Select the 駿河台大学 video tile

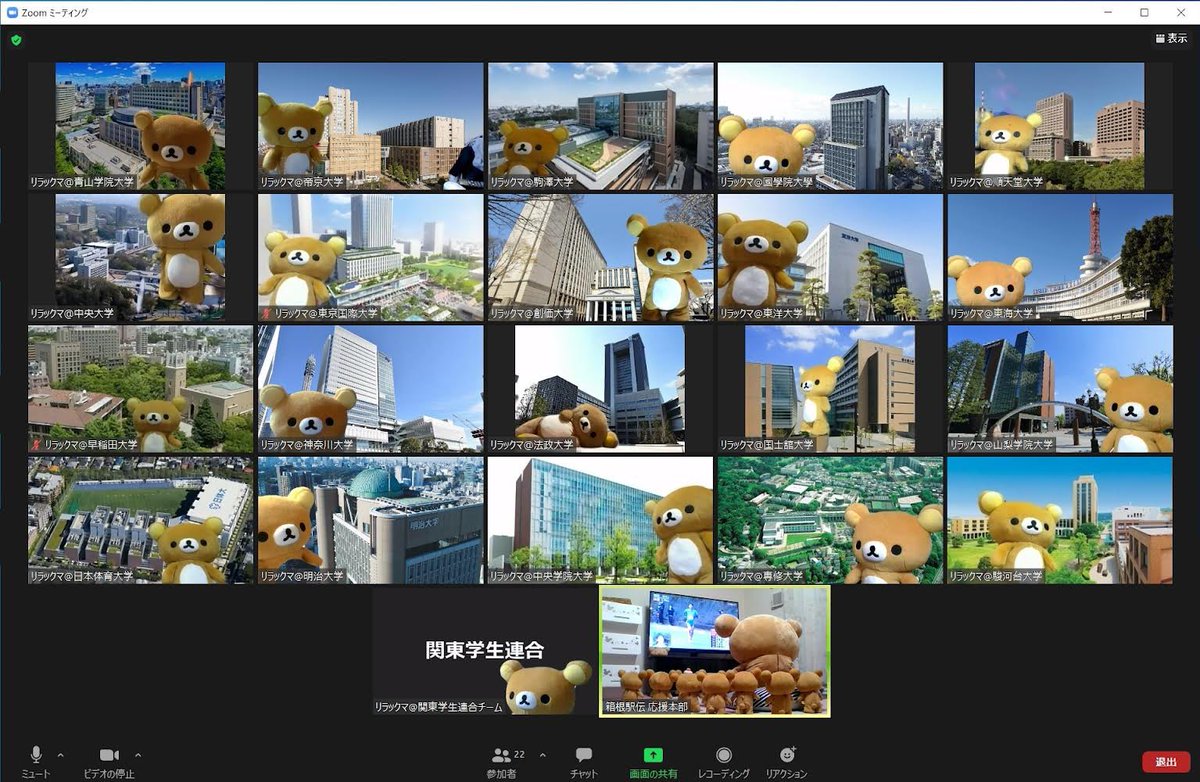tap(1060, 520)
